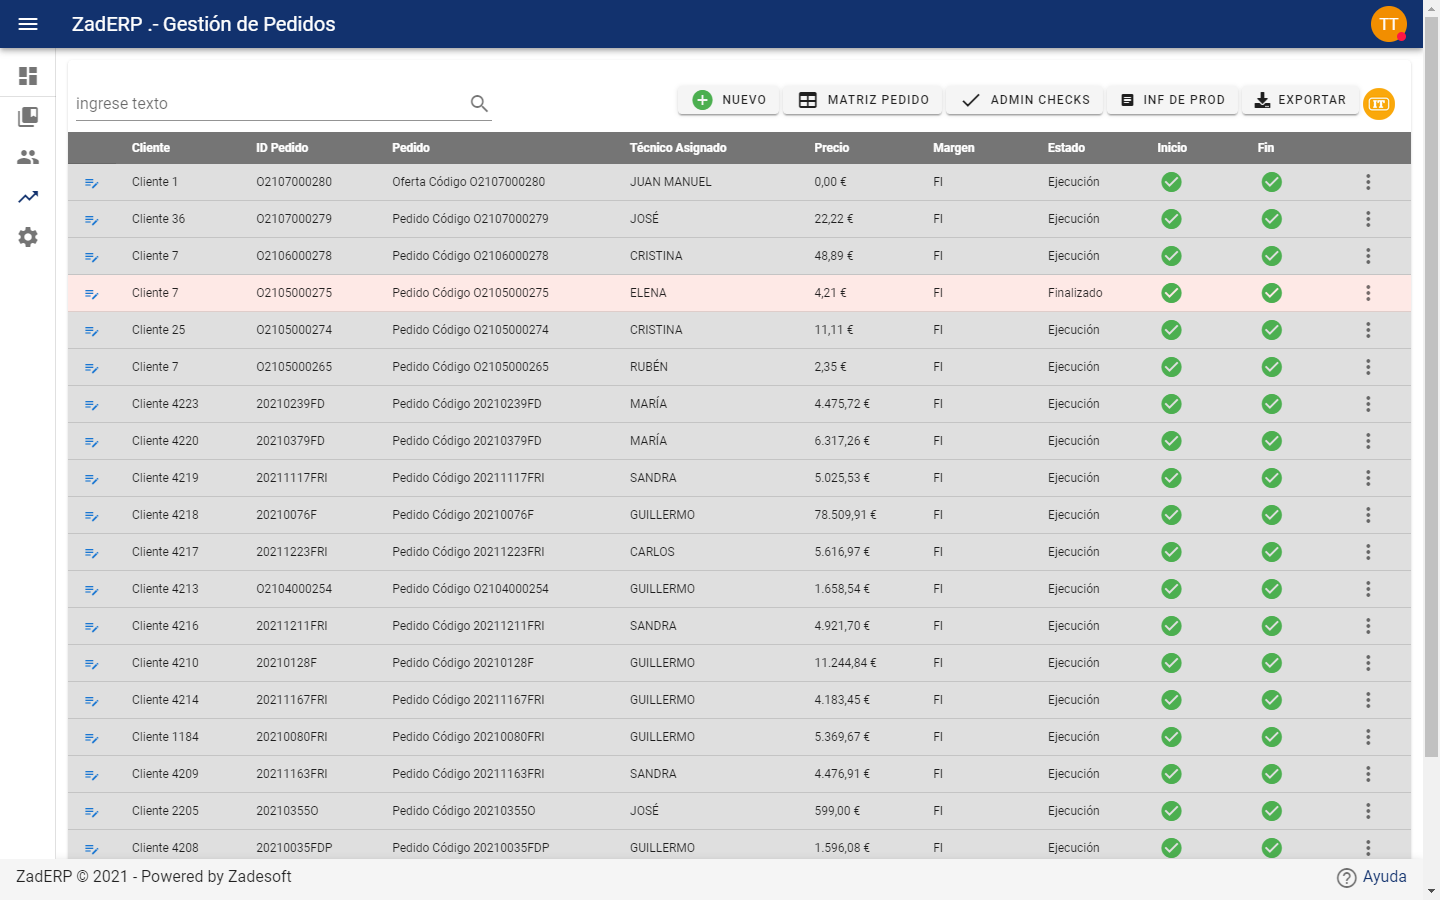Toggle Inicio check for order 02107000280

(x=1171, y=182)
